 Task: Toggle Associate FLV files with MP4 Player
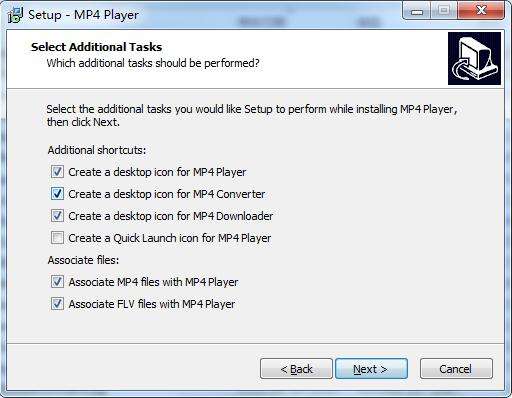57,304
